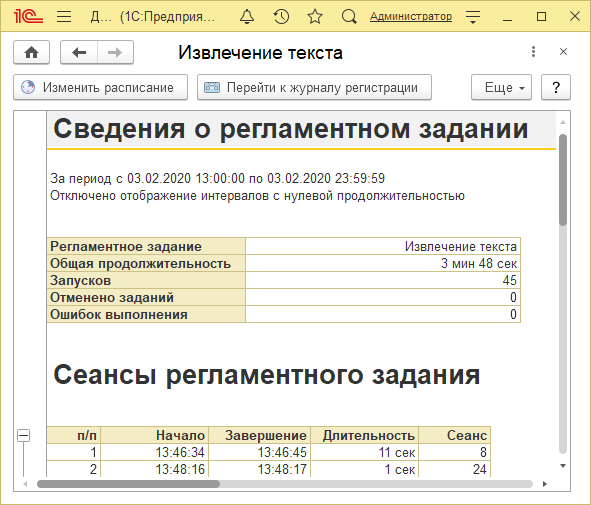Navigate forward with right arrow
Screen dimensions: 591x505
click(x=115, y=52)
